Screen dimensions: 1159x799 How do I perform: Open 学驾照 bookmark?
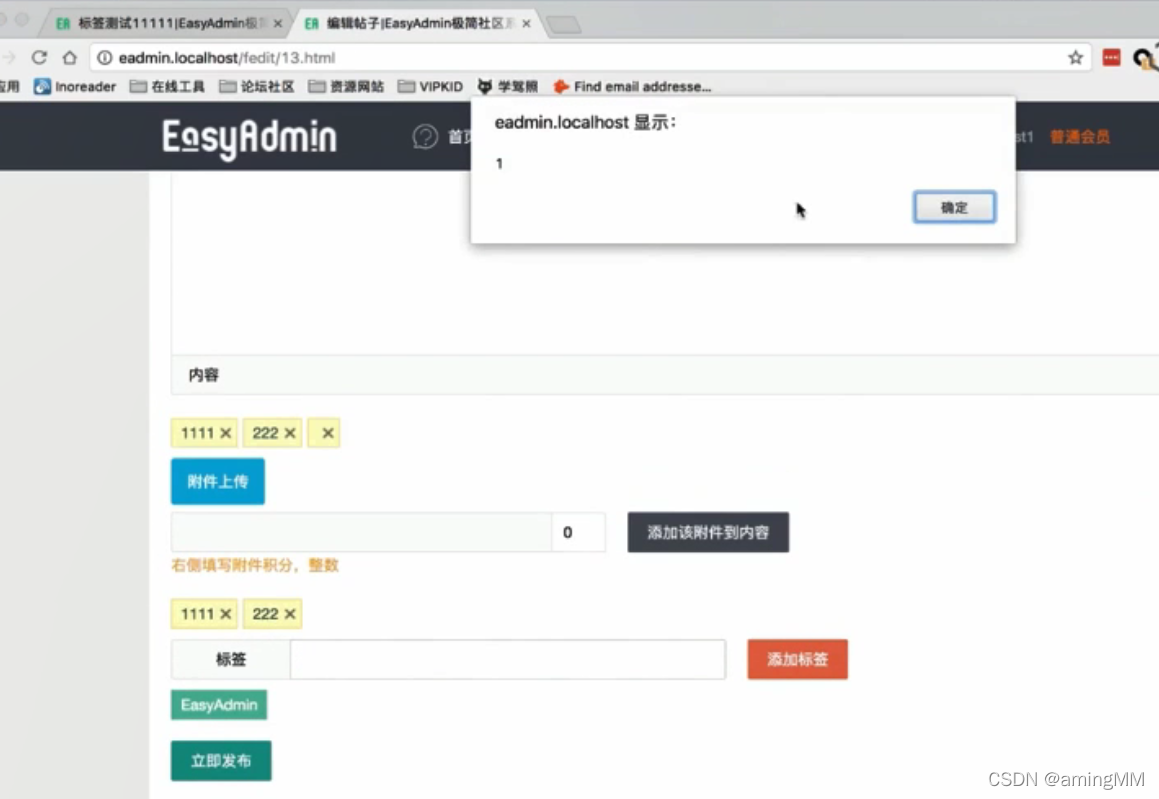[508, 86]
